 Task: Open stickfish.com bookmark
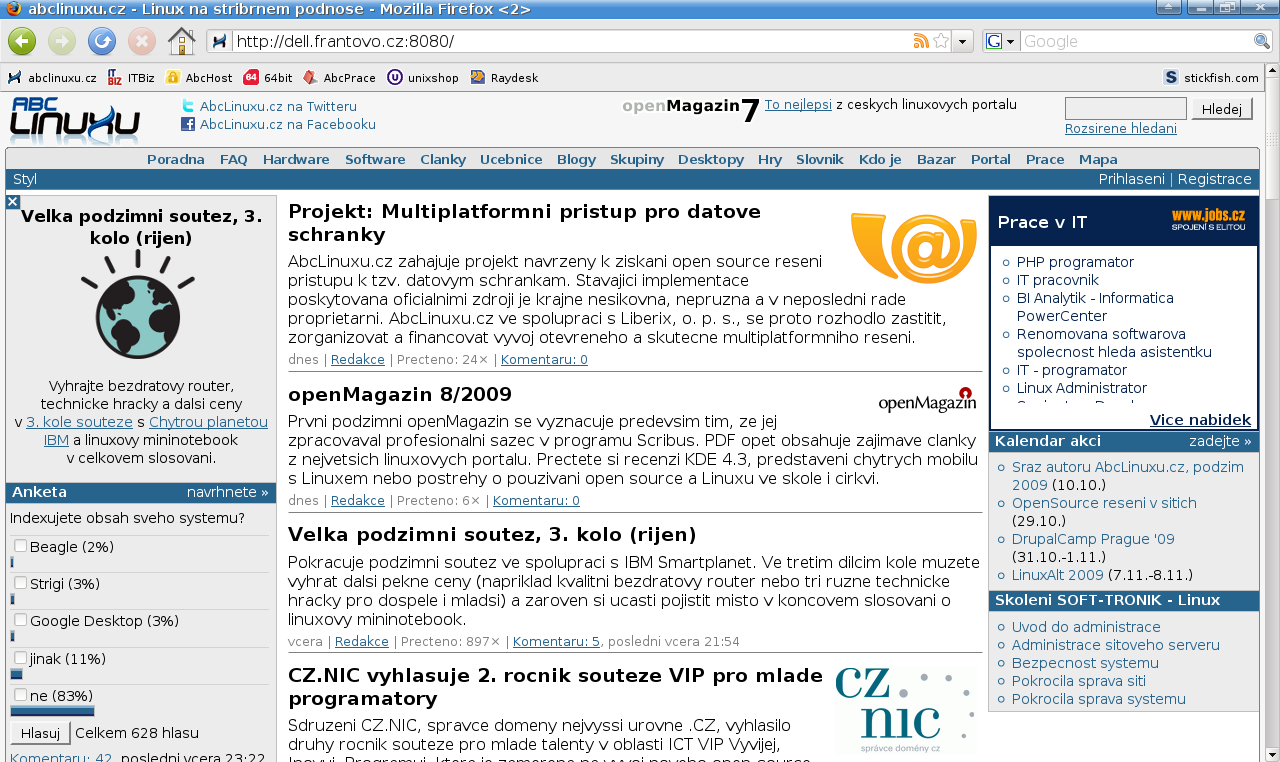click(x=1211, y=77)
